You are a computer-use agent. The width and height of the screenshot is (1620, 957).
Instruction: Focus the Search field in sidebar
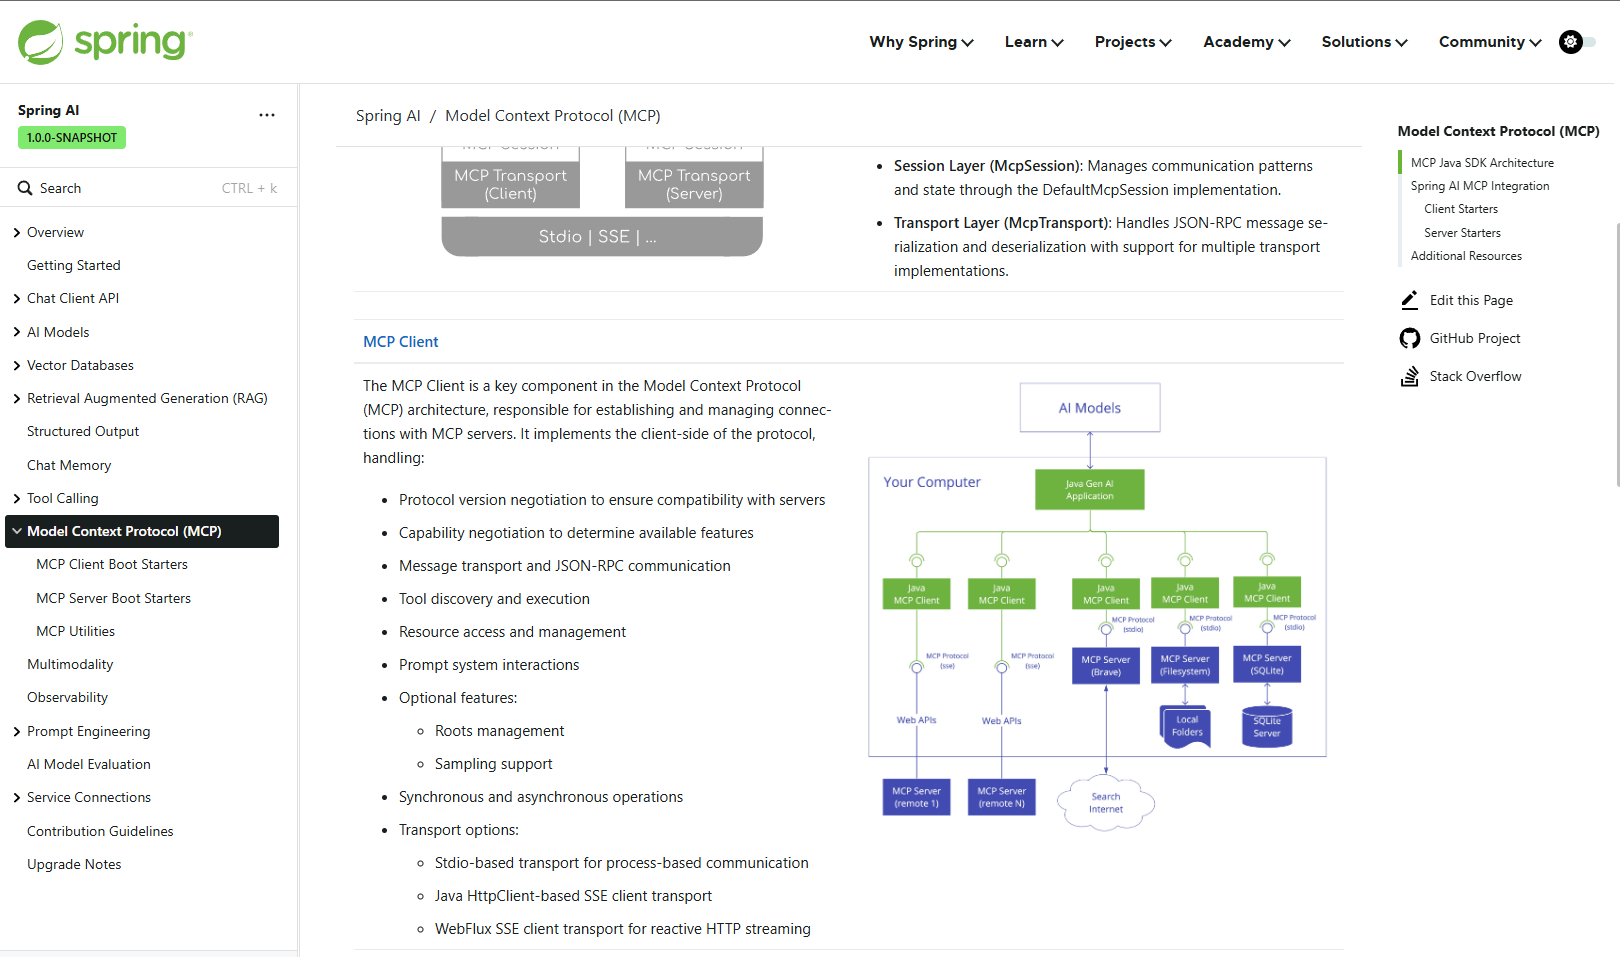coord(148,188)
